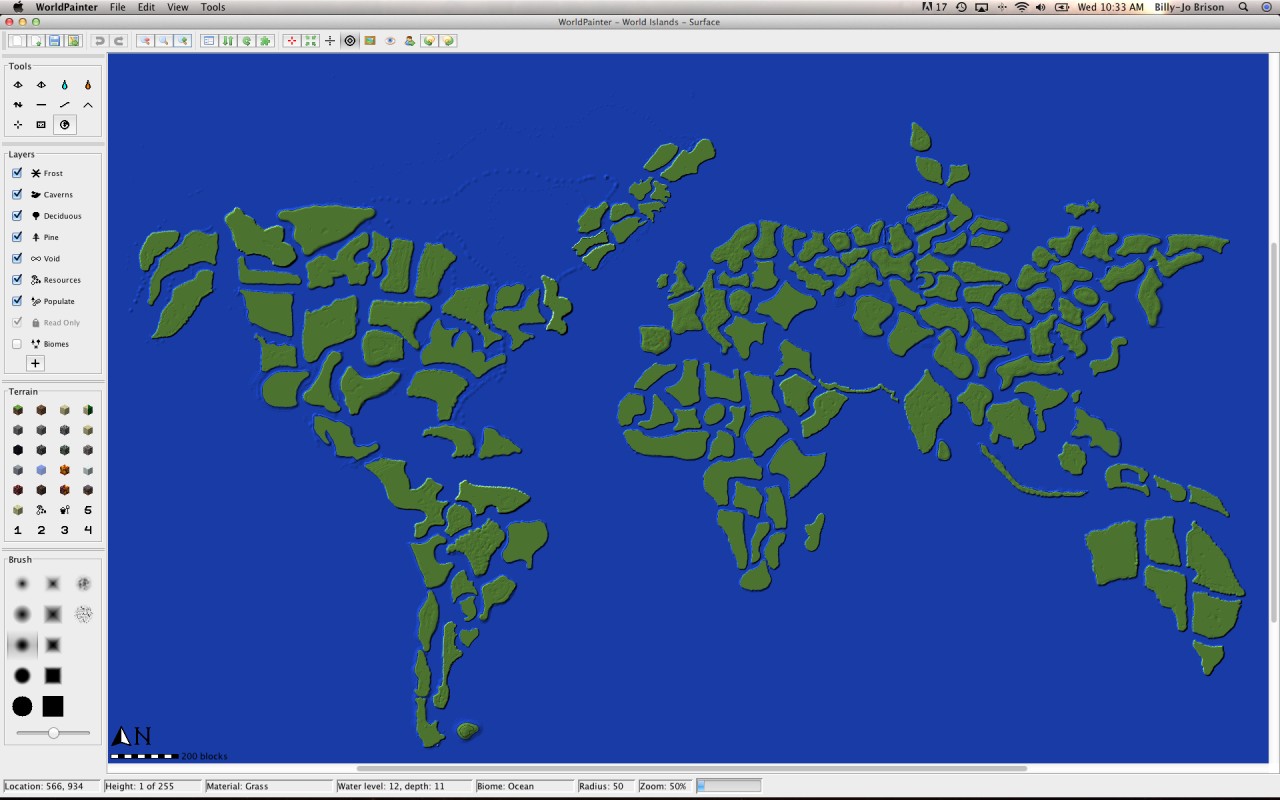This screenshot has width=1280, height=800.
Task: Open the Edit menu
Action: pyautogui.click(x=146, y=7)
